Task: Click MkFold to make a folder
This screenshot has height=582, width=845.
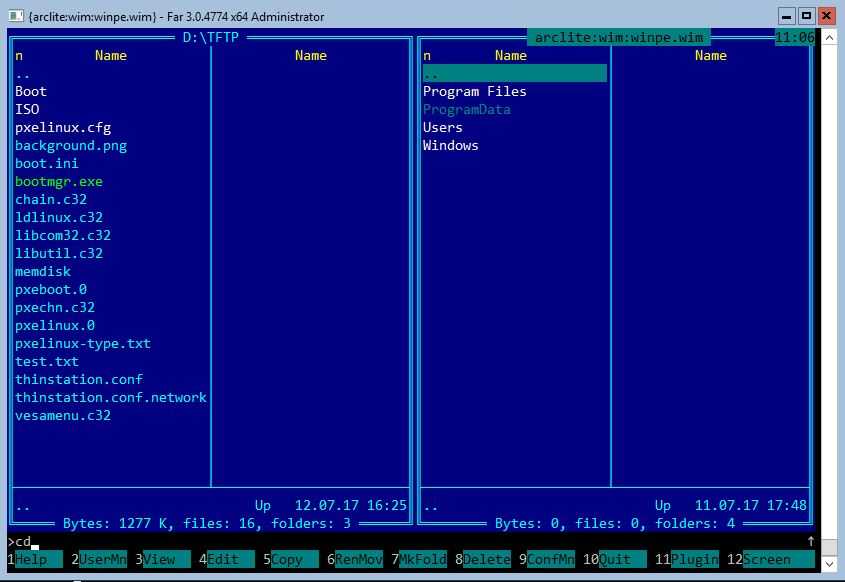Action: coord(422,560)
